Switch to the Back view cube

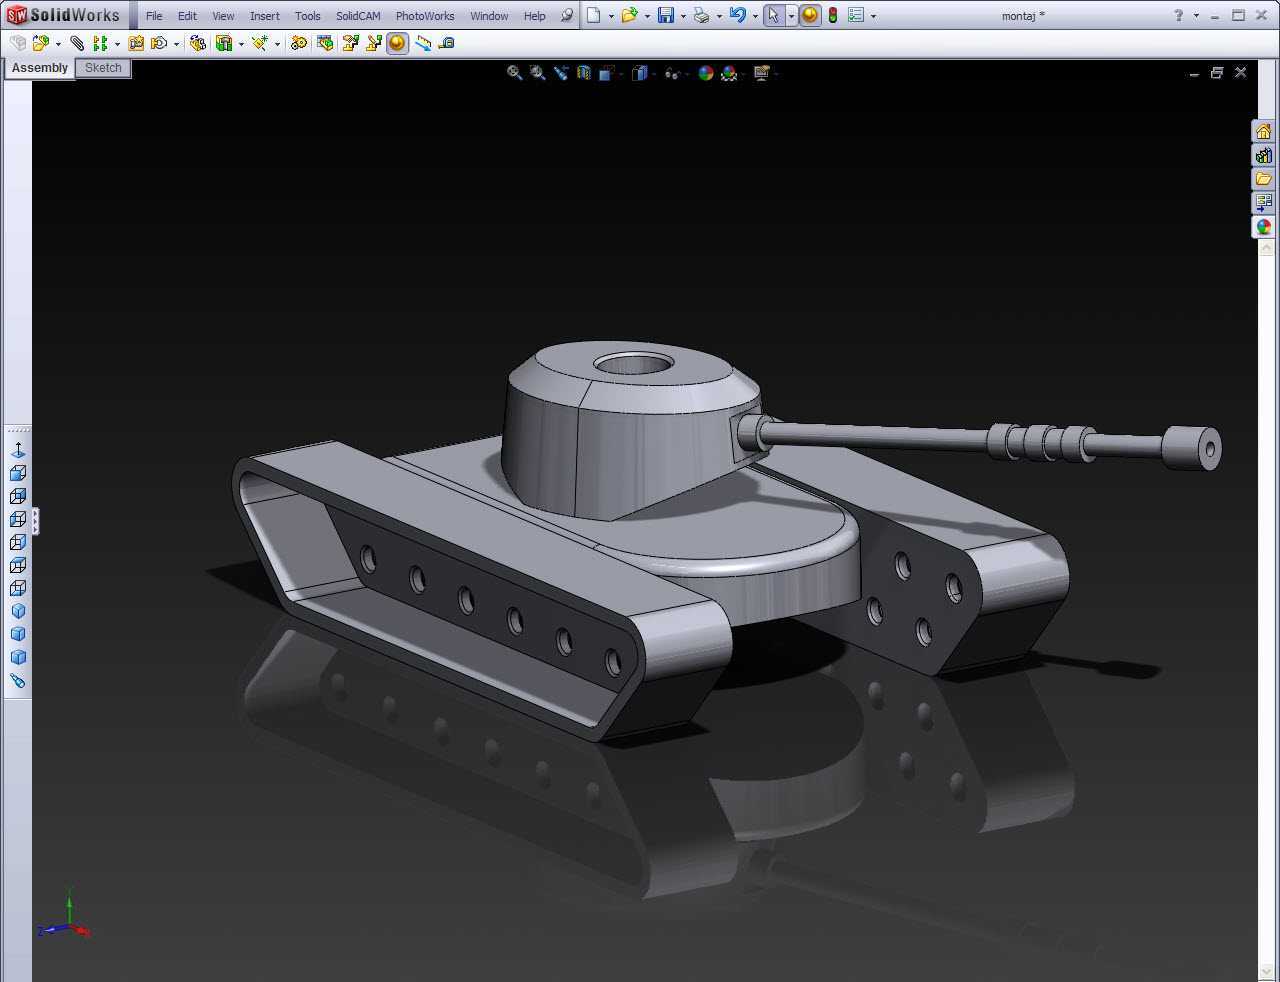(x=18, y=496)
